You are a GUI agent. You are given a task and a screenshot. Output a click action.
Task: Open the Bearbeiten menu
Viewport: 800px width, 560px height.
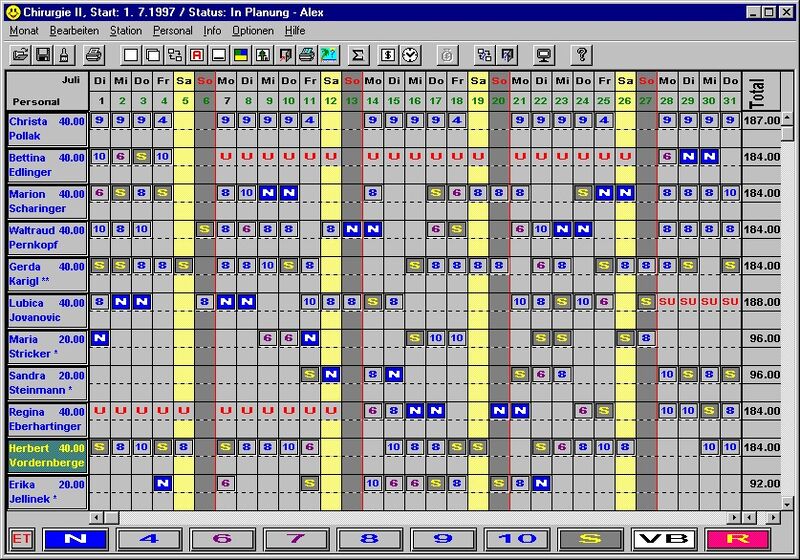pos(74,31)
